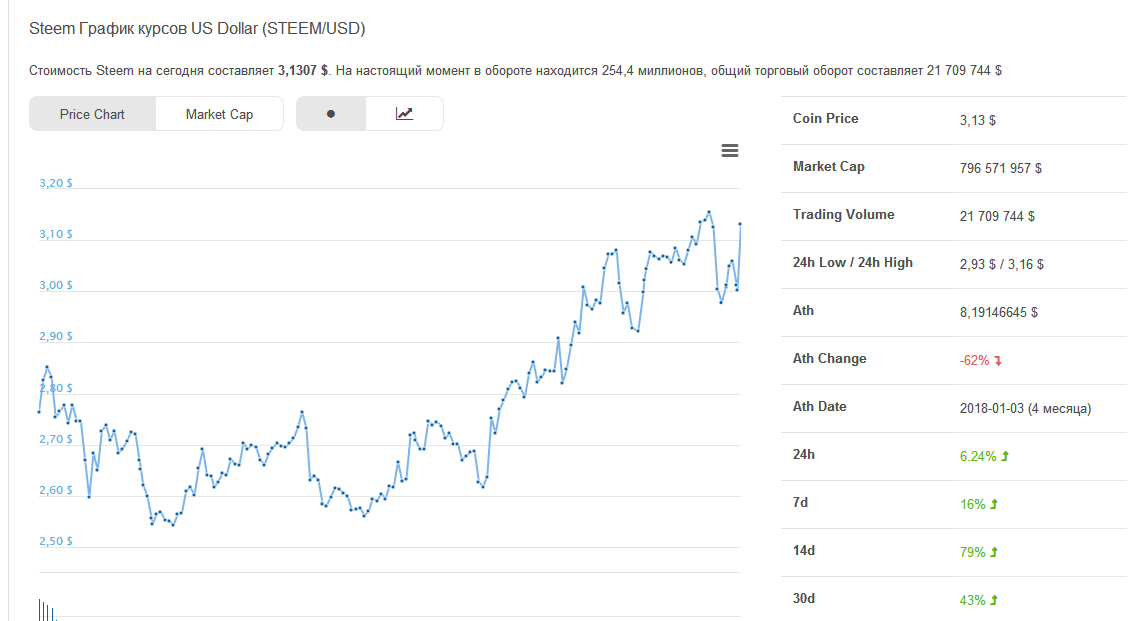
Task: Click the first data point on price line
Action: [x=39, y=412]
